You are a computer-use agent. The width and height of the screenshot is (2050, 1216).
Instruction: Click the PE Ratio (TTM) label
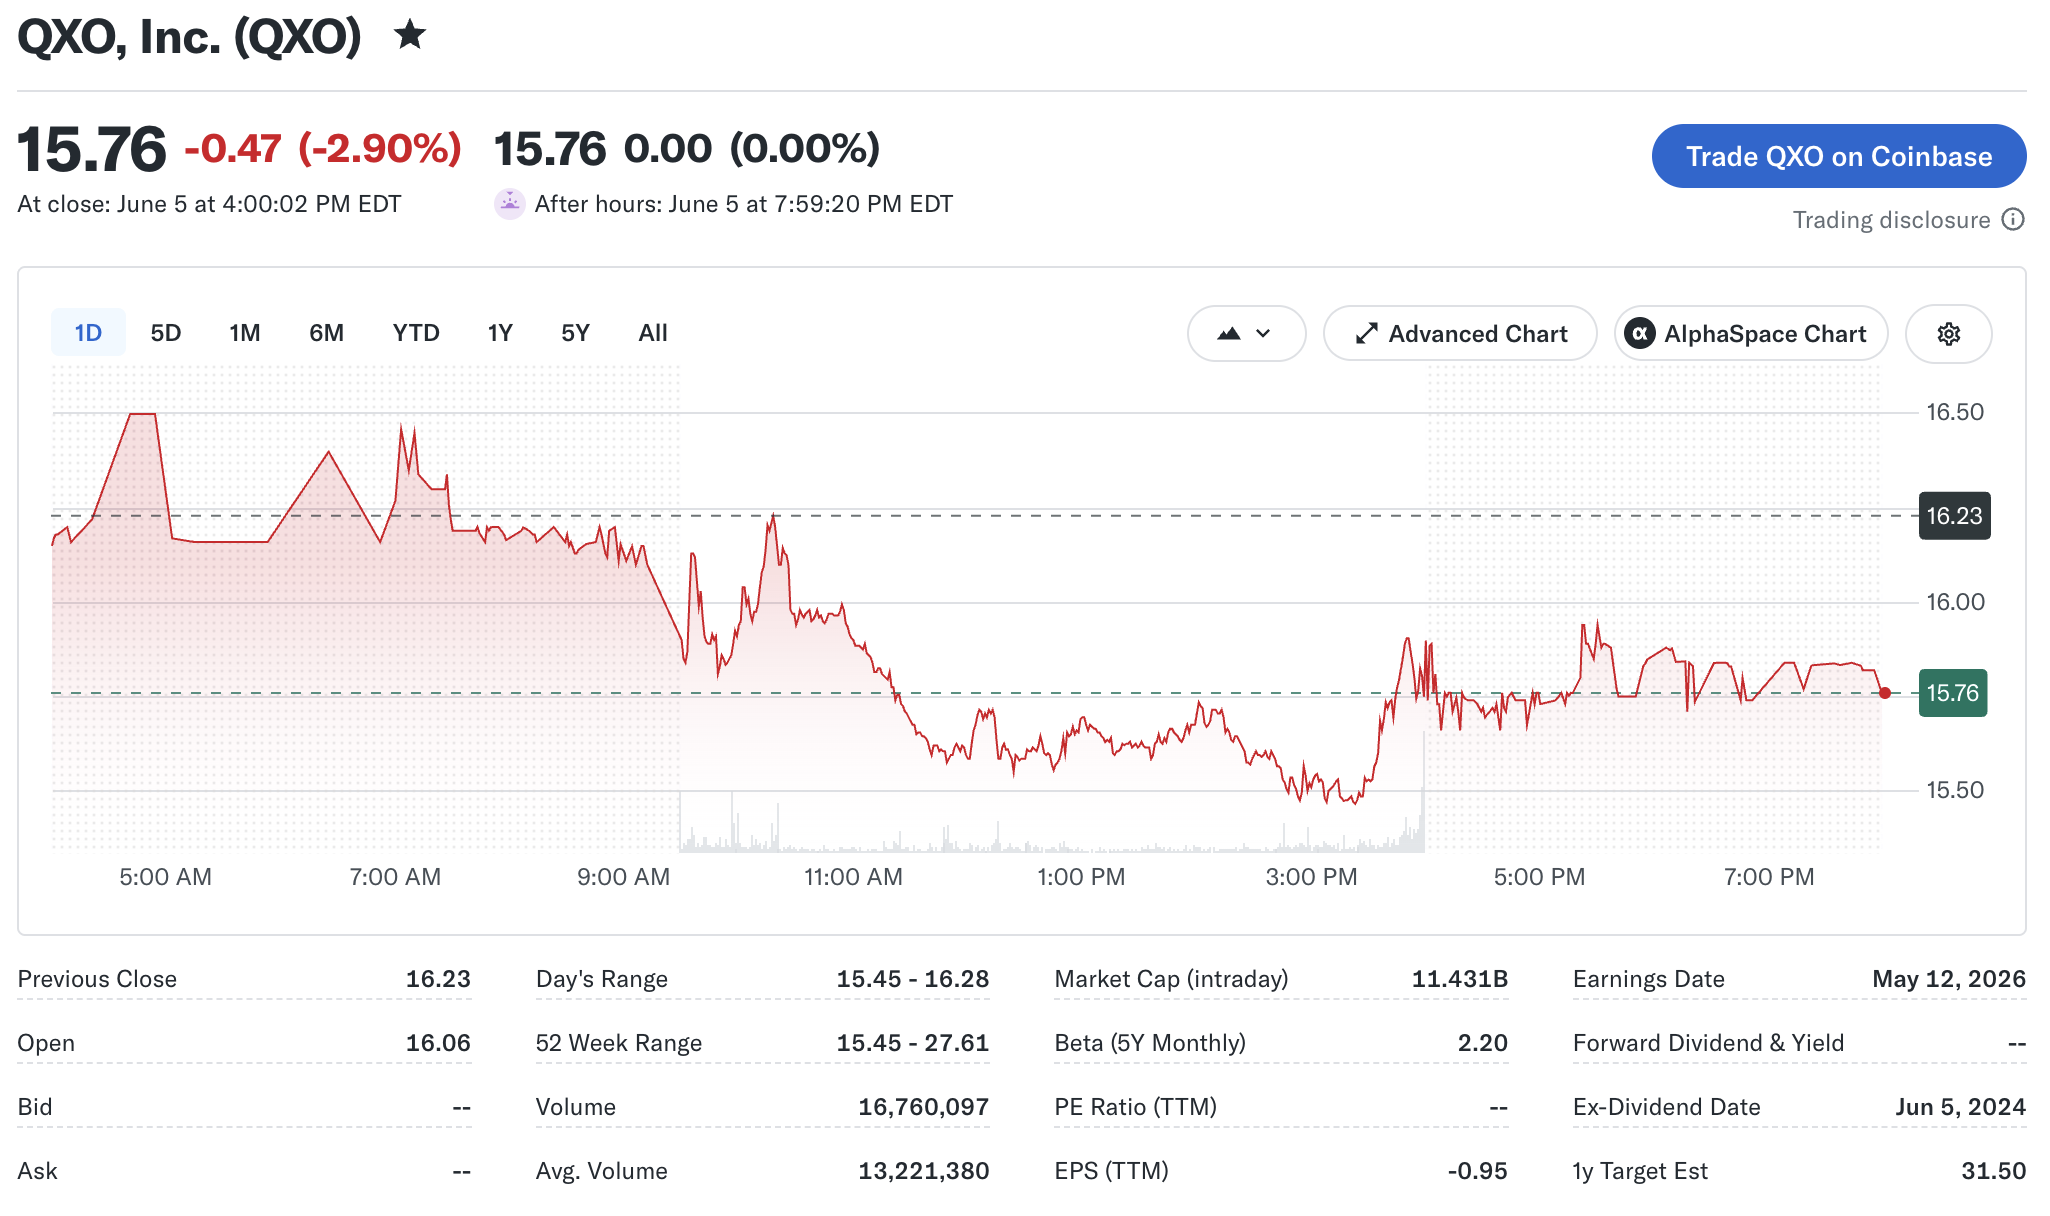point(1136,1107)
